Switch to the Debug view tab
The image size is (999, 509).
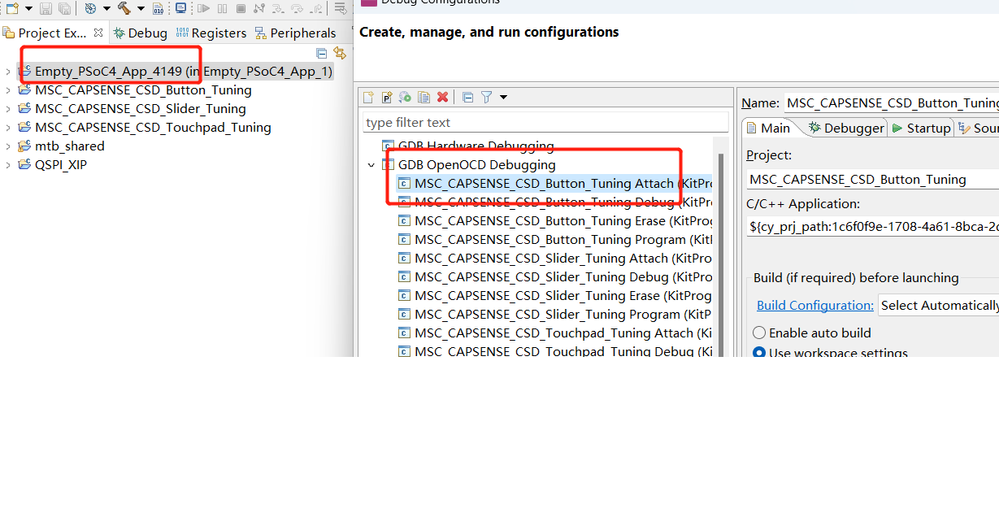[x=140, y=32]
